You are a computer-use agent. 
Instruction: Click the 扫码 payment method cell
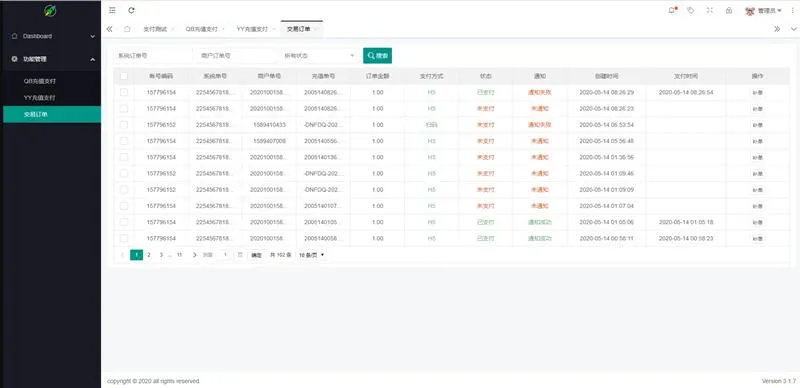coord(432,125)
